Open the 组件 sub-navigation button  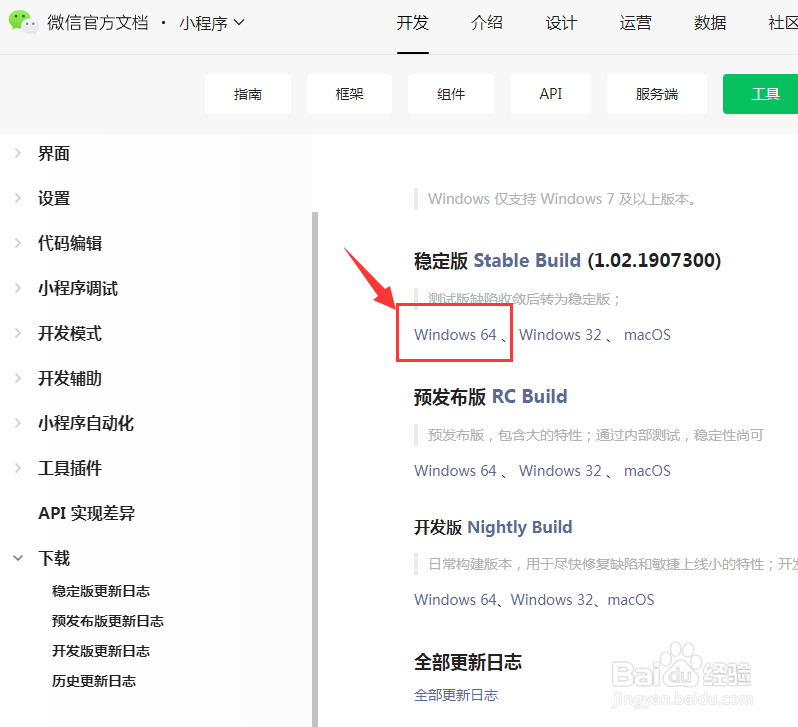point(451,94)
